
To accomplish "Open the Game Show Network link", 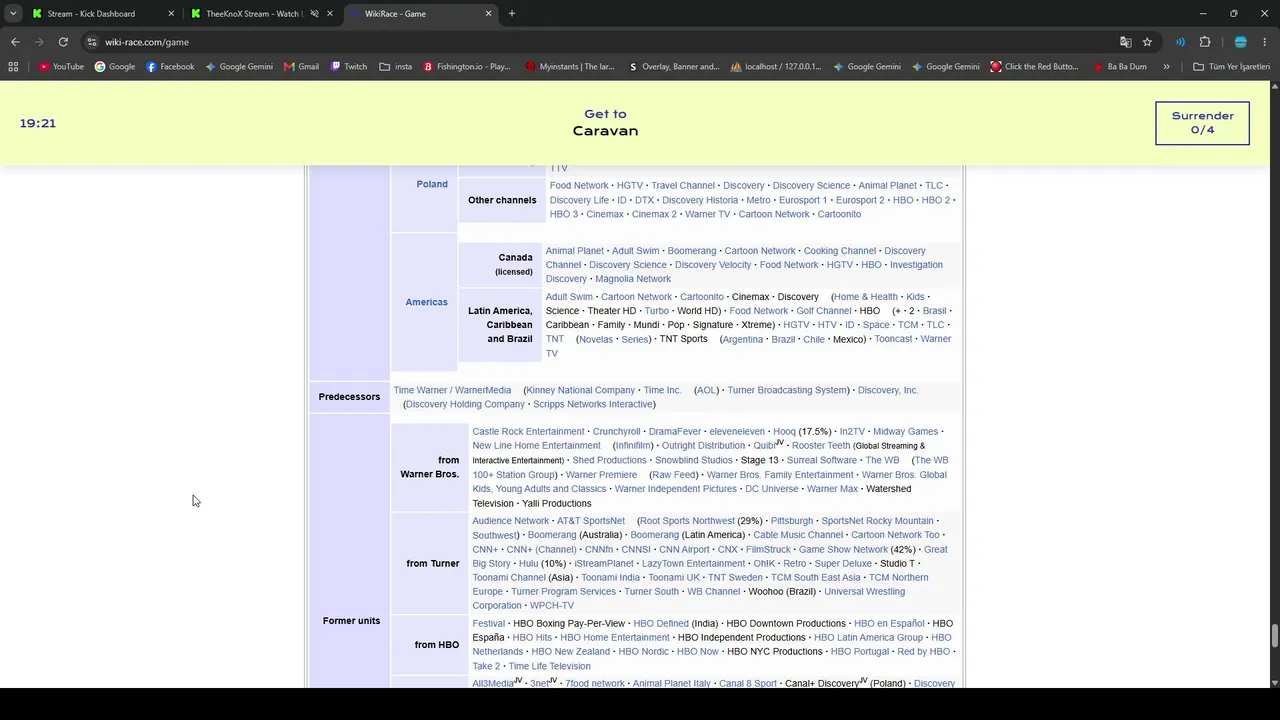I will [x=843, y=550].
